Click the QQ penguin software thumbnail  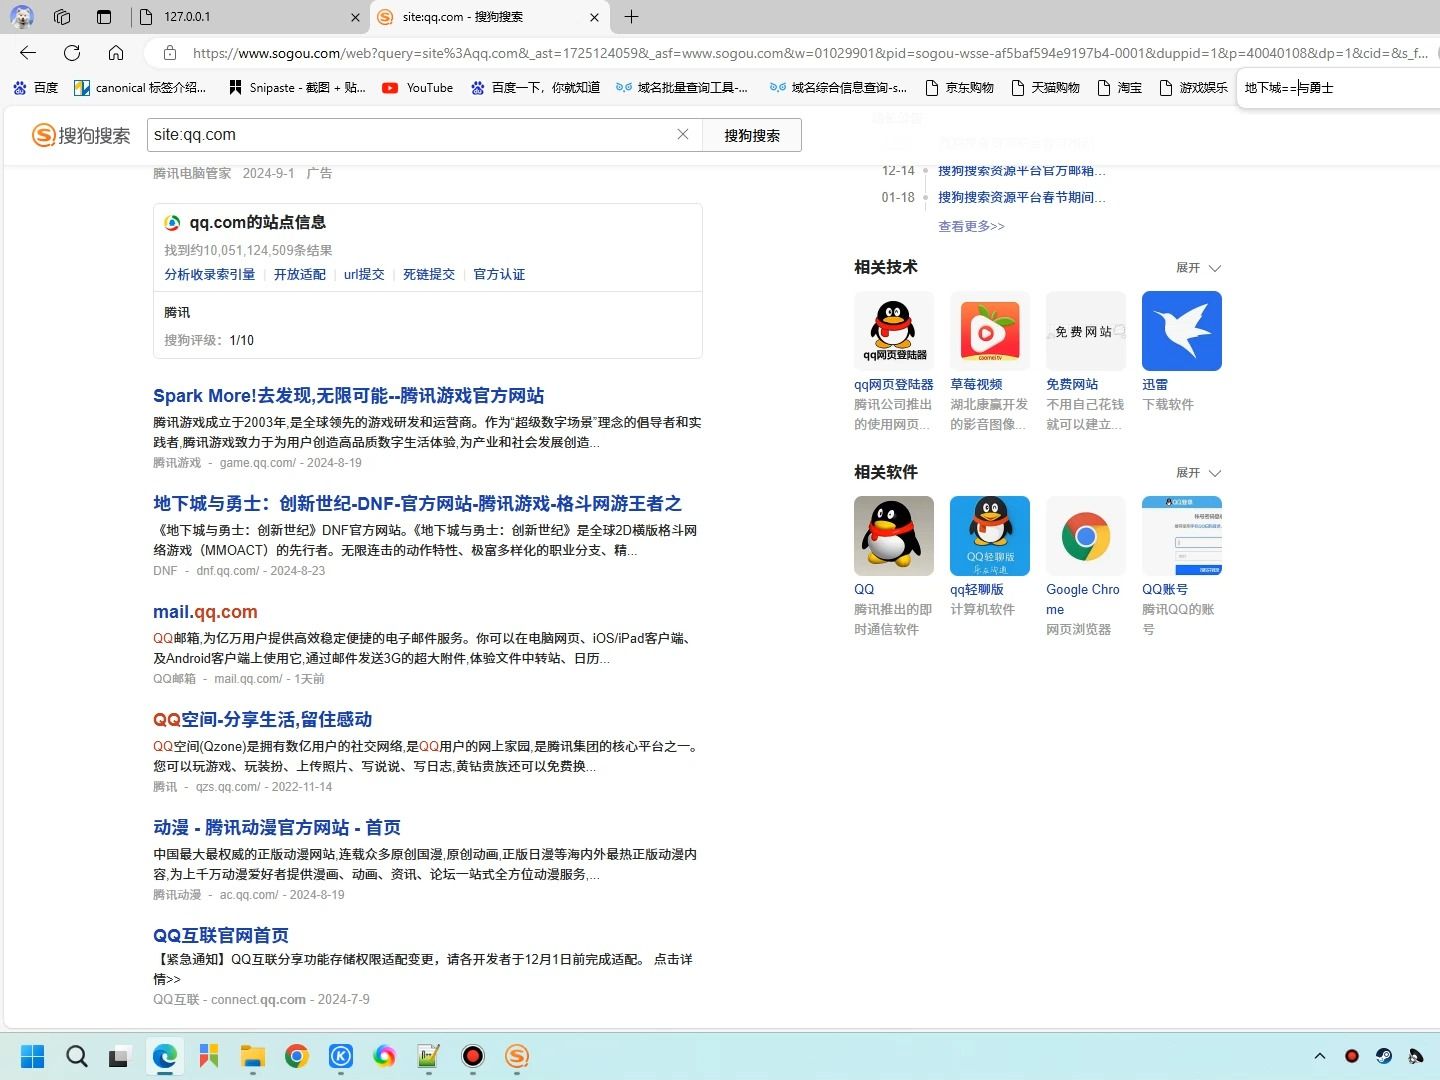pyautogui.click(x=894, y=536)
